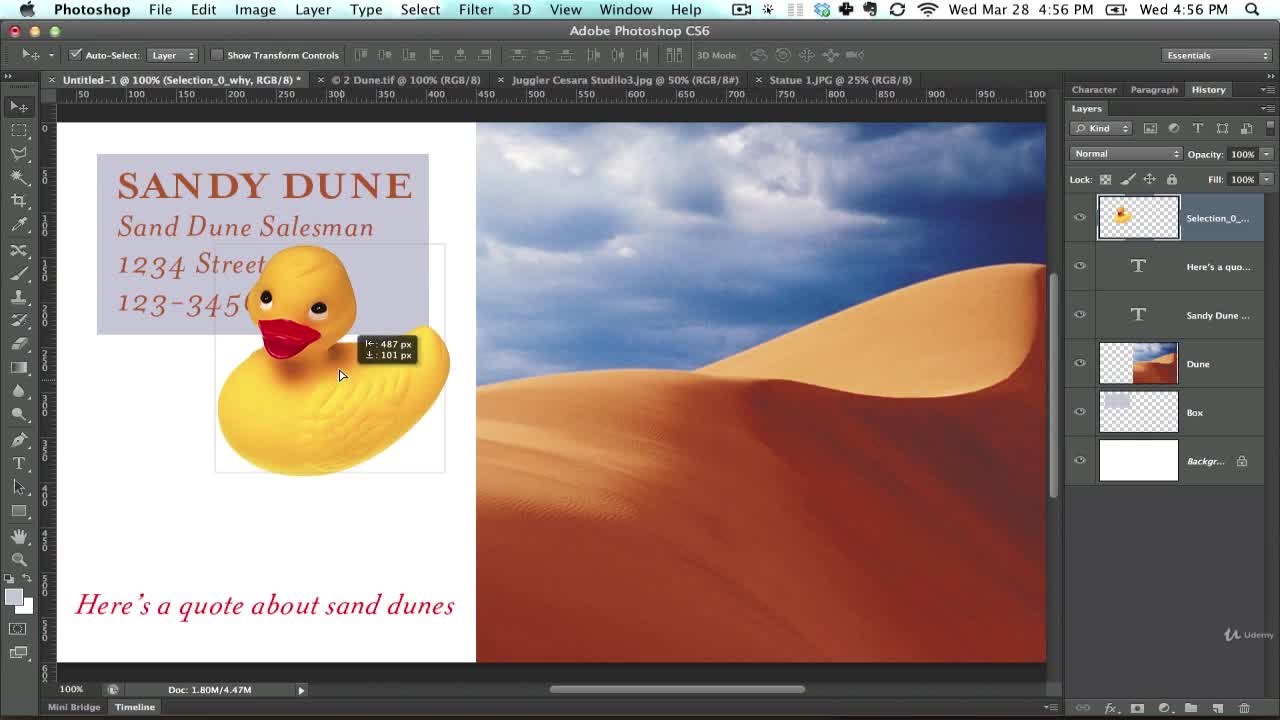Open the Kind filter dropdown
This screenshot has height=720, width=1280.
click(x=1101, y=128)
